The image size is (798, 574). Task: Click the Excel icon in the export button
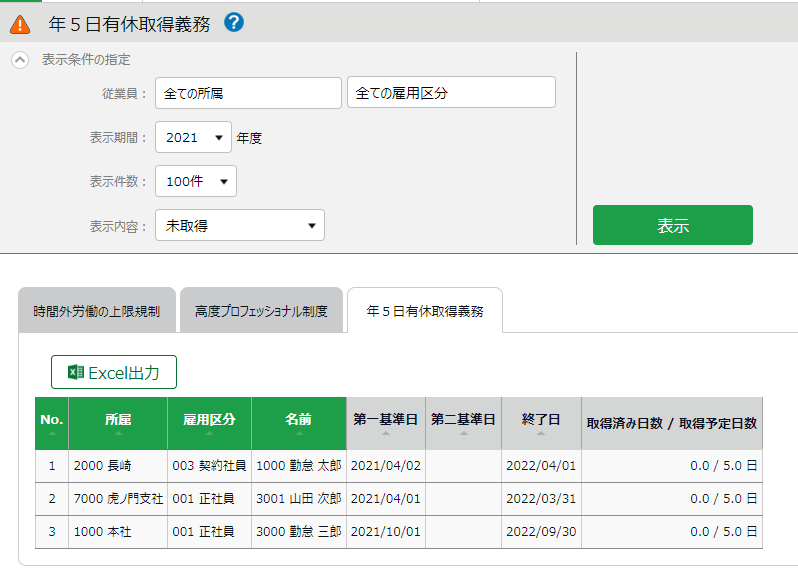pos(75,372)
